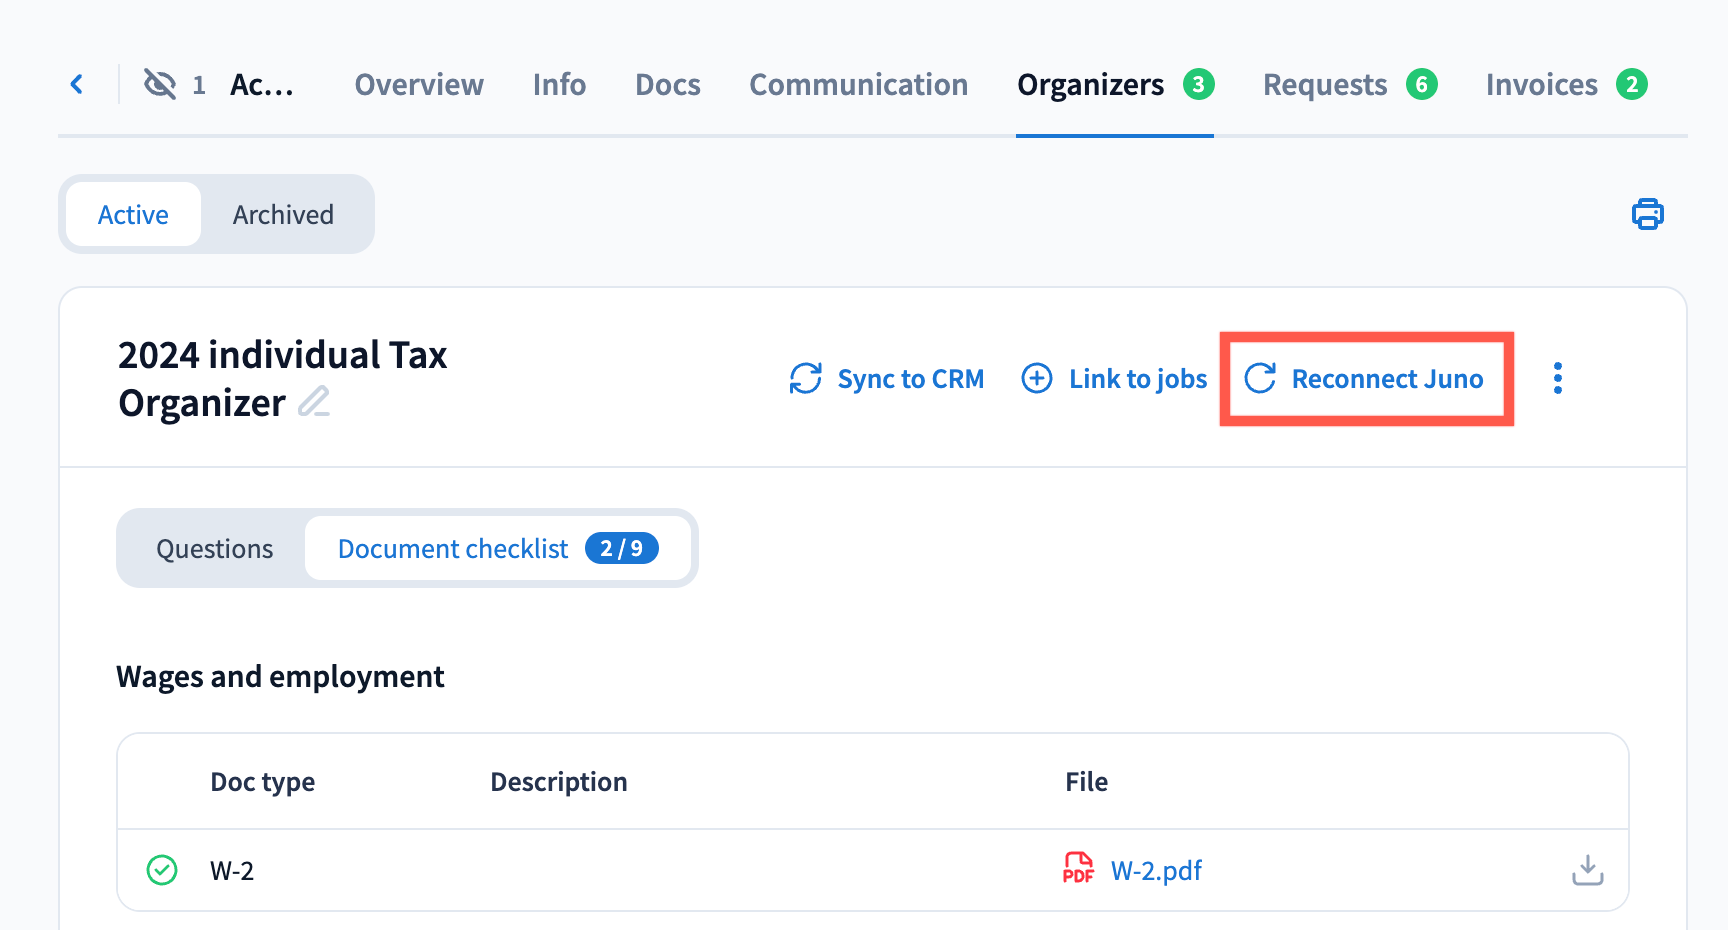Viewport: 1728px width, 930px height.
Task: Open the W-2.pdf file link
Action: [x=1156, y=871]
